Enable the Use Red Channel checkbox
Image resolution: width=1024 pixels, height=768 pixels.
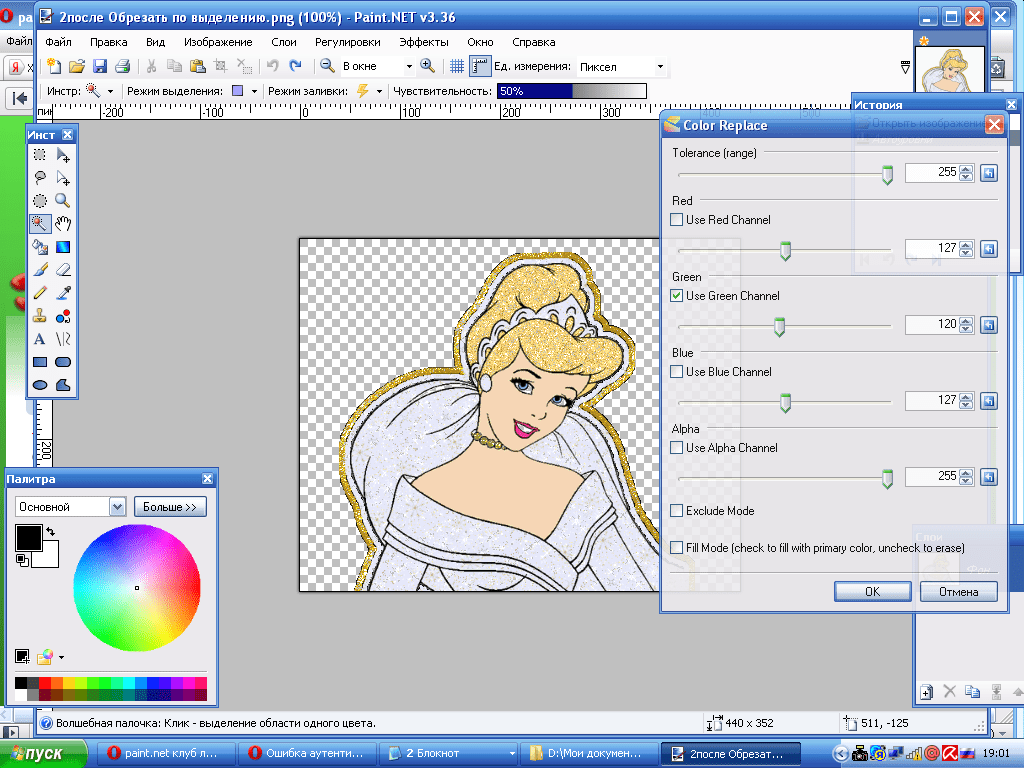(677, 220)
